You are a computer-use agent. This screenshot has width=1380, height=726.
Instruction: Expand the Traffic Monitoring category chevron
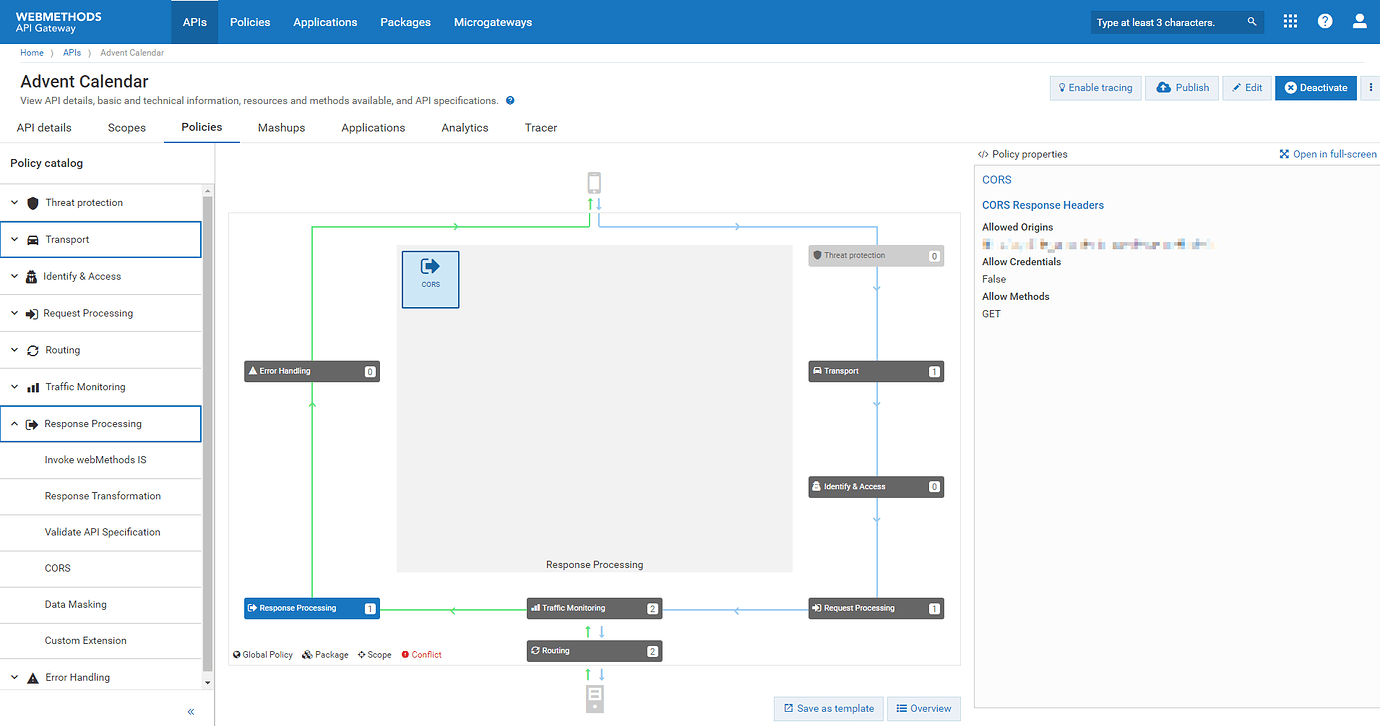coord(14,387)
